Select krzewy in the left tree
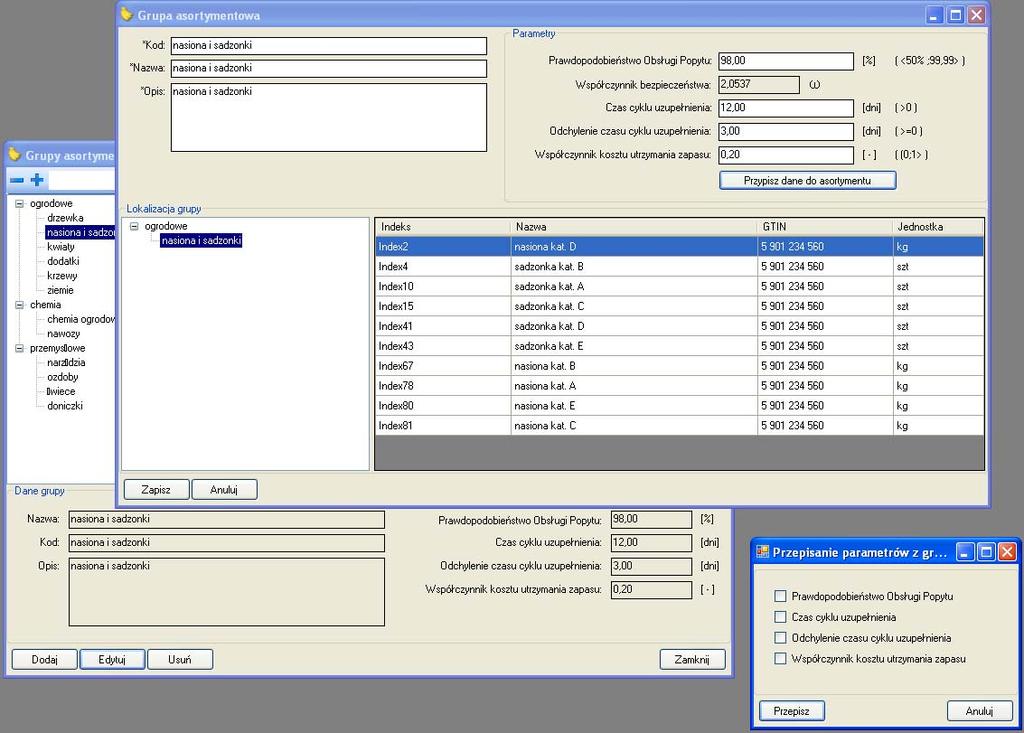 62,276
